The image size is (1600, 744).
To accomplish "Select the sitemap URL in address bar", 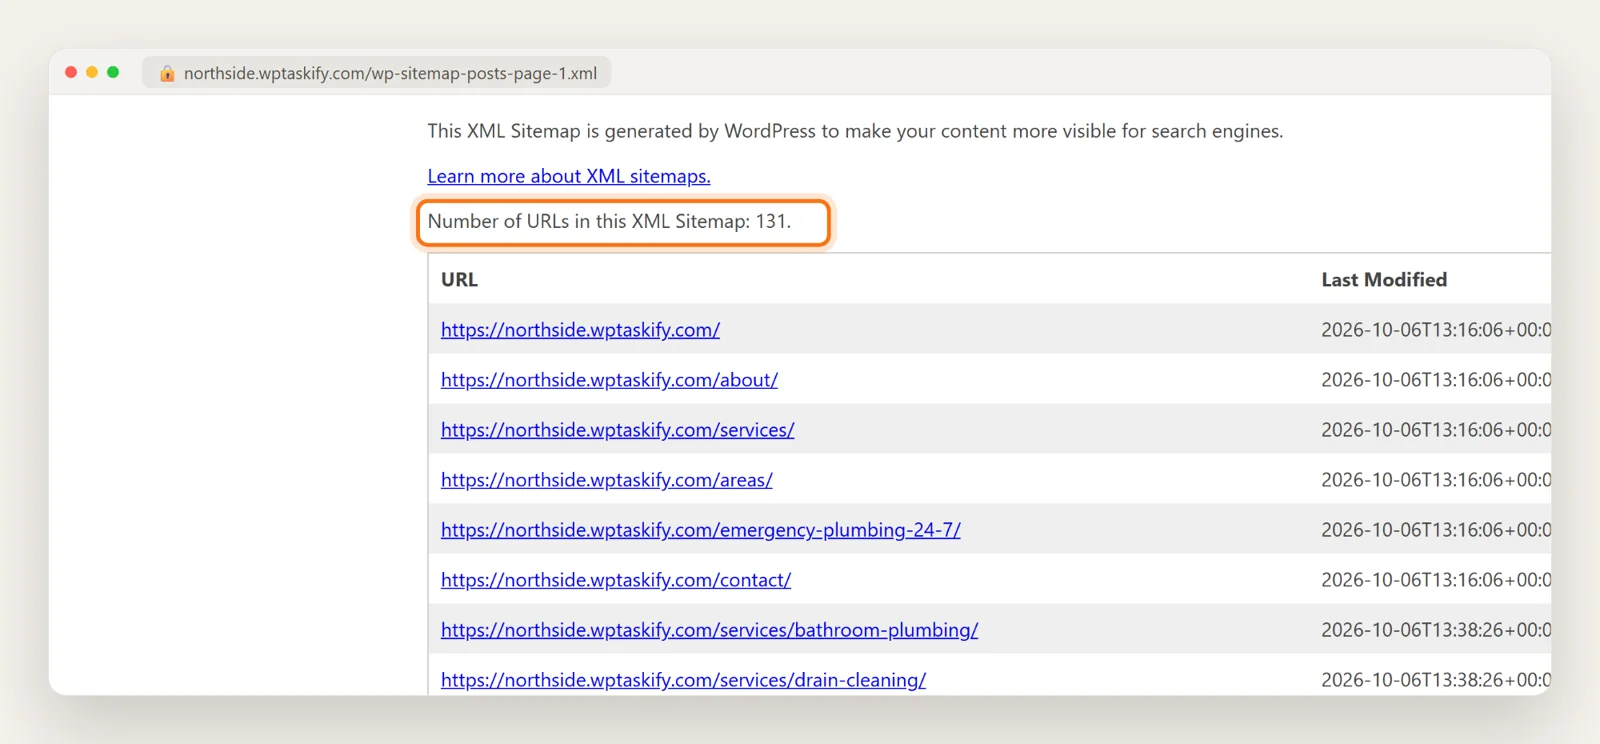I will [x=390, y=73].
